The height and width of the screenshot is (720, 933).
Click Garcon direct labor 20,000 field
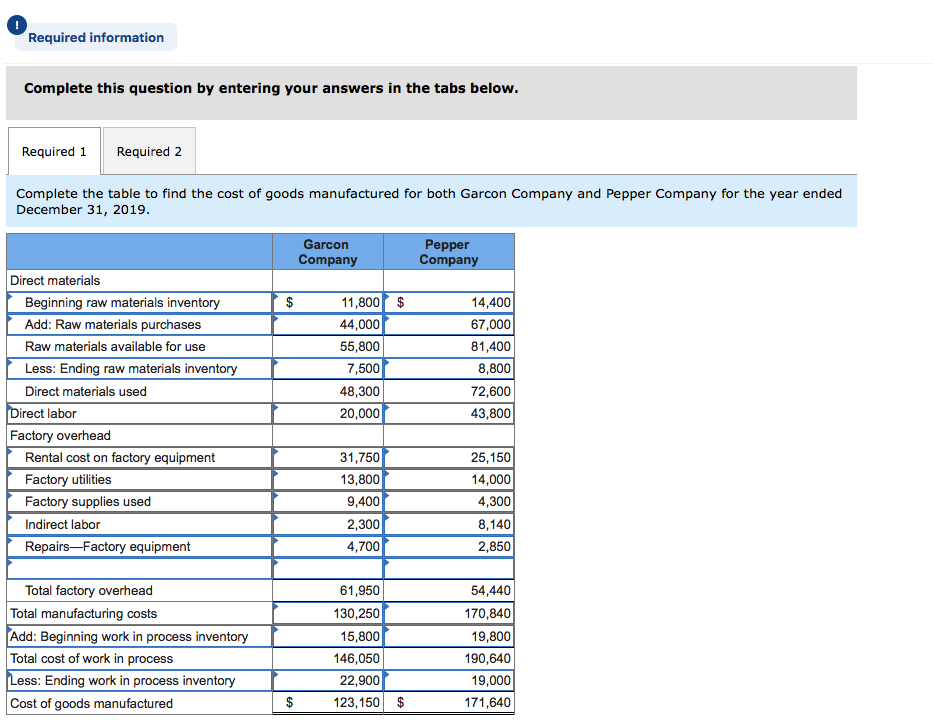coord(328,413)
